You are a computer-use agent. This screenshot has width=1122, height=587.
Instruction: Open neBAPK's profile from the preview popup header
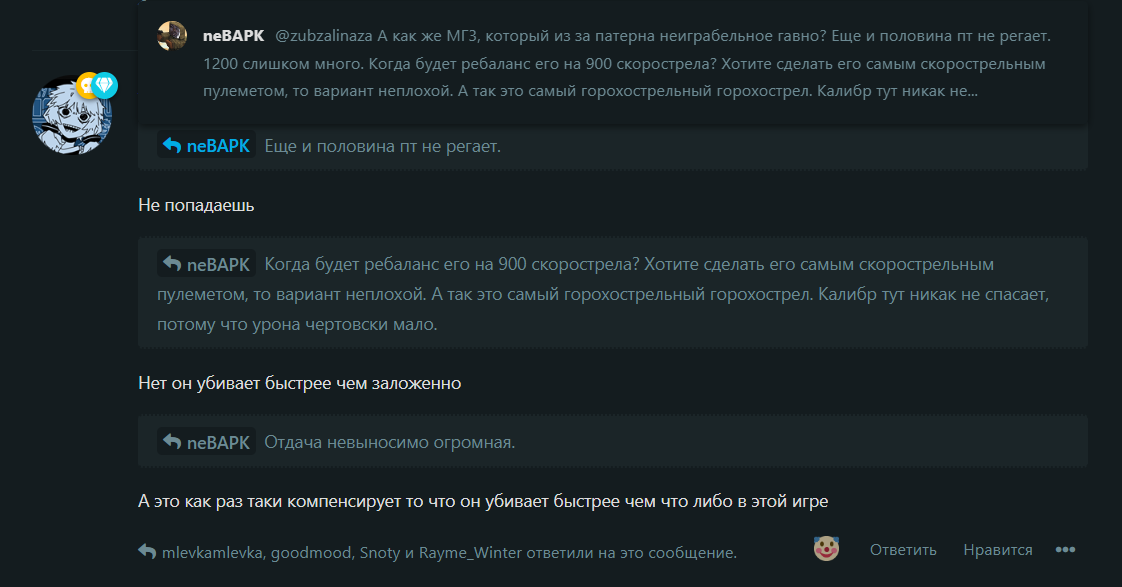tap(233, 36)
